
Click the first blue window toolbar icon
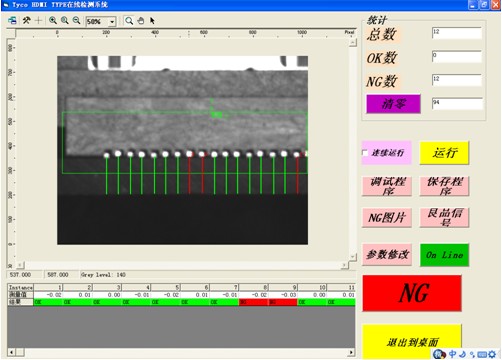(12, 21)
